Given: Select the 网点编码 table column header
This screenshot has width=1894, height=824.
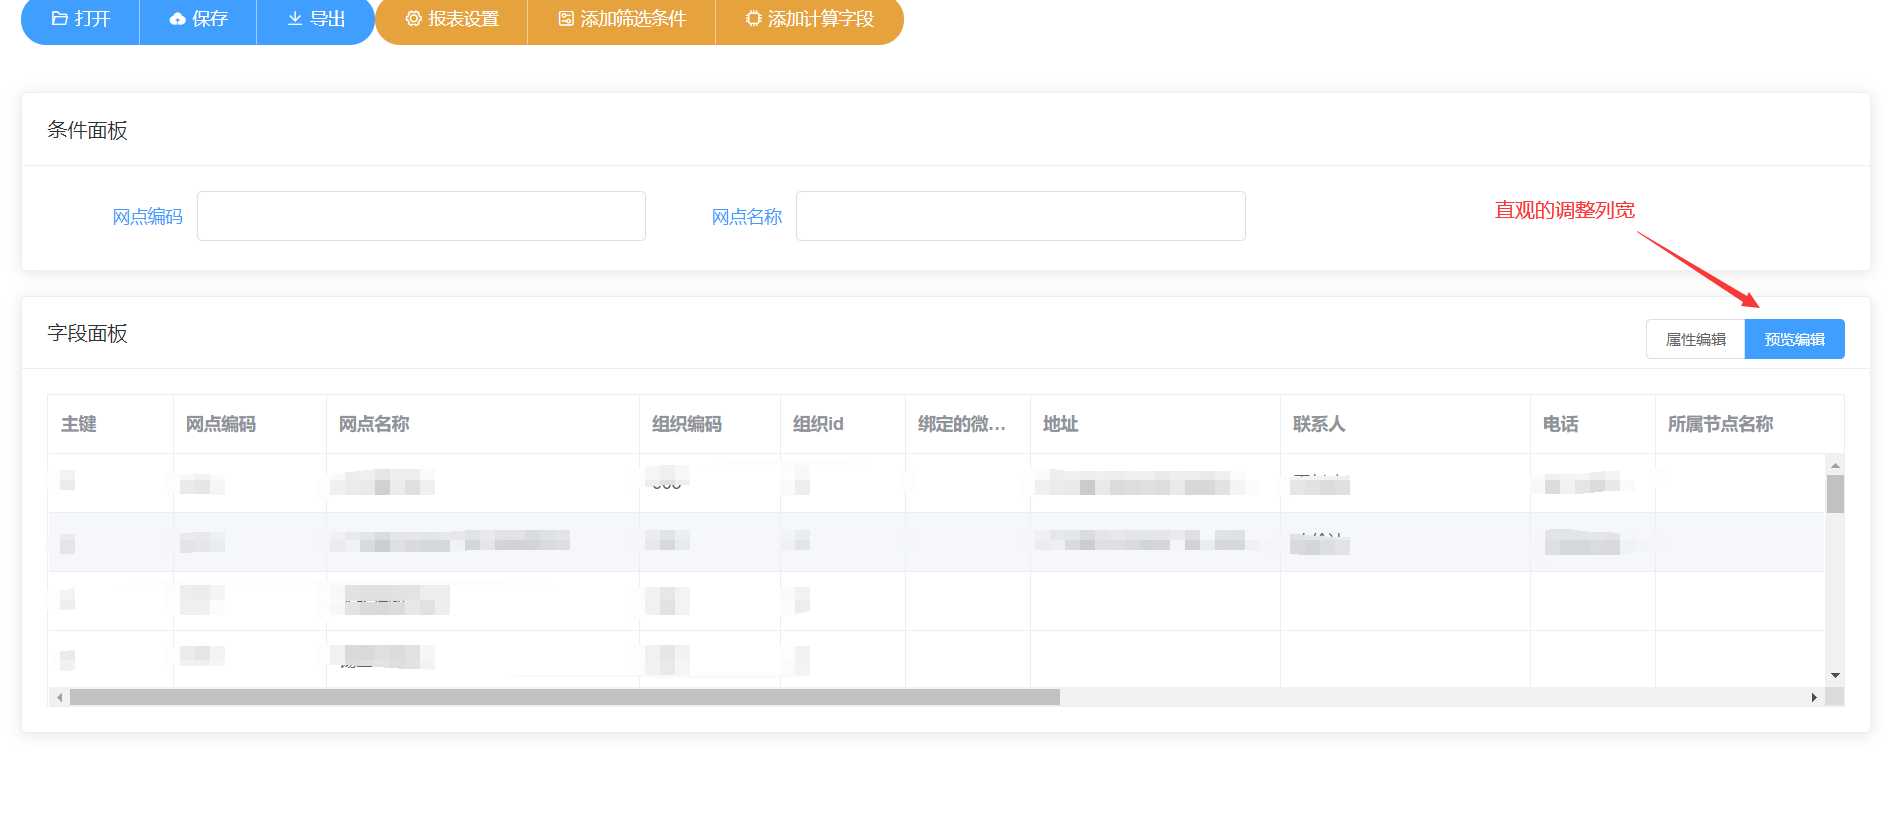Looking at the screenshot, I should coord(250,424).
